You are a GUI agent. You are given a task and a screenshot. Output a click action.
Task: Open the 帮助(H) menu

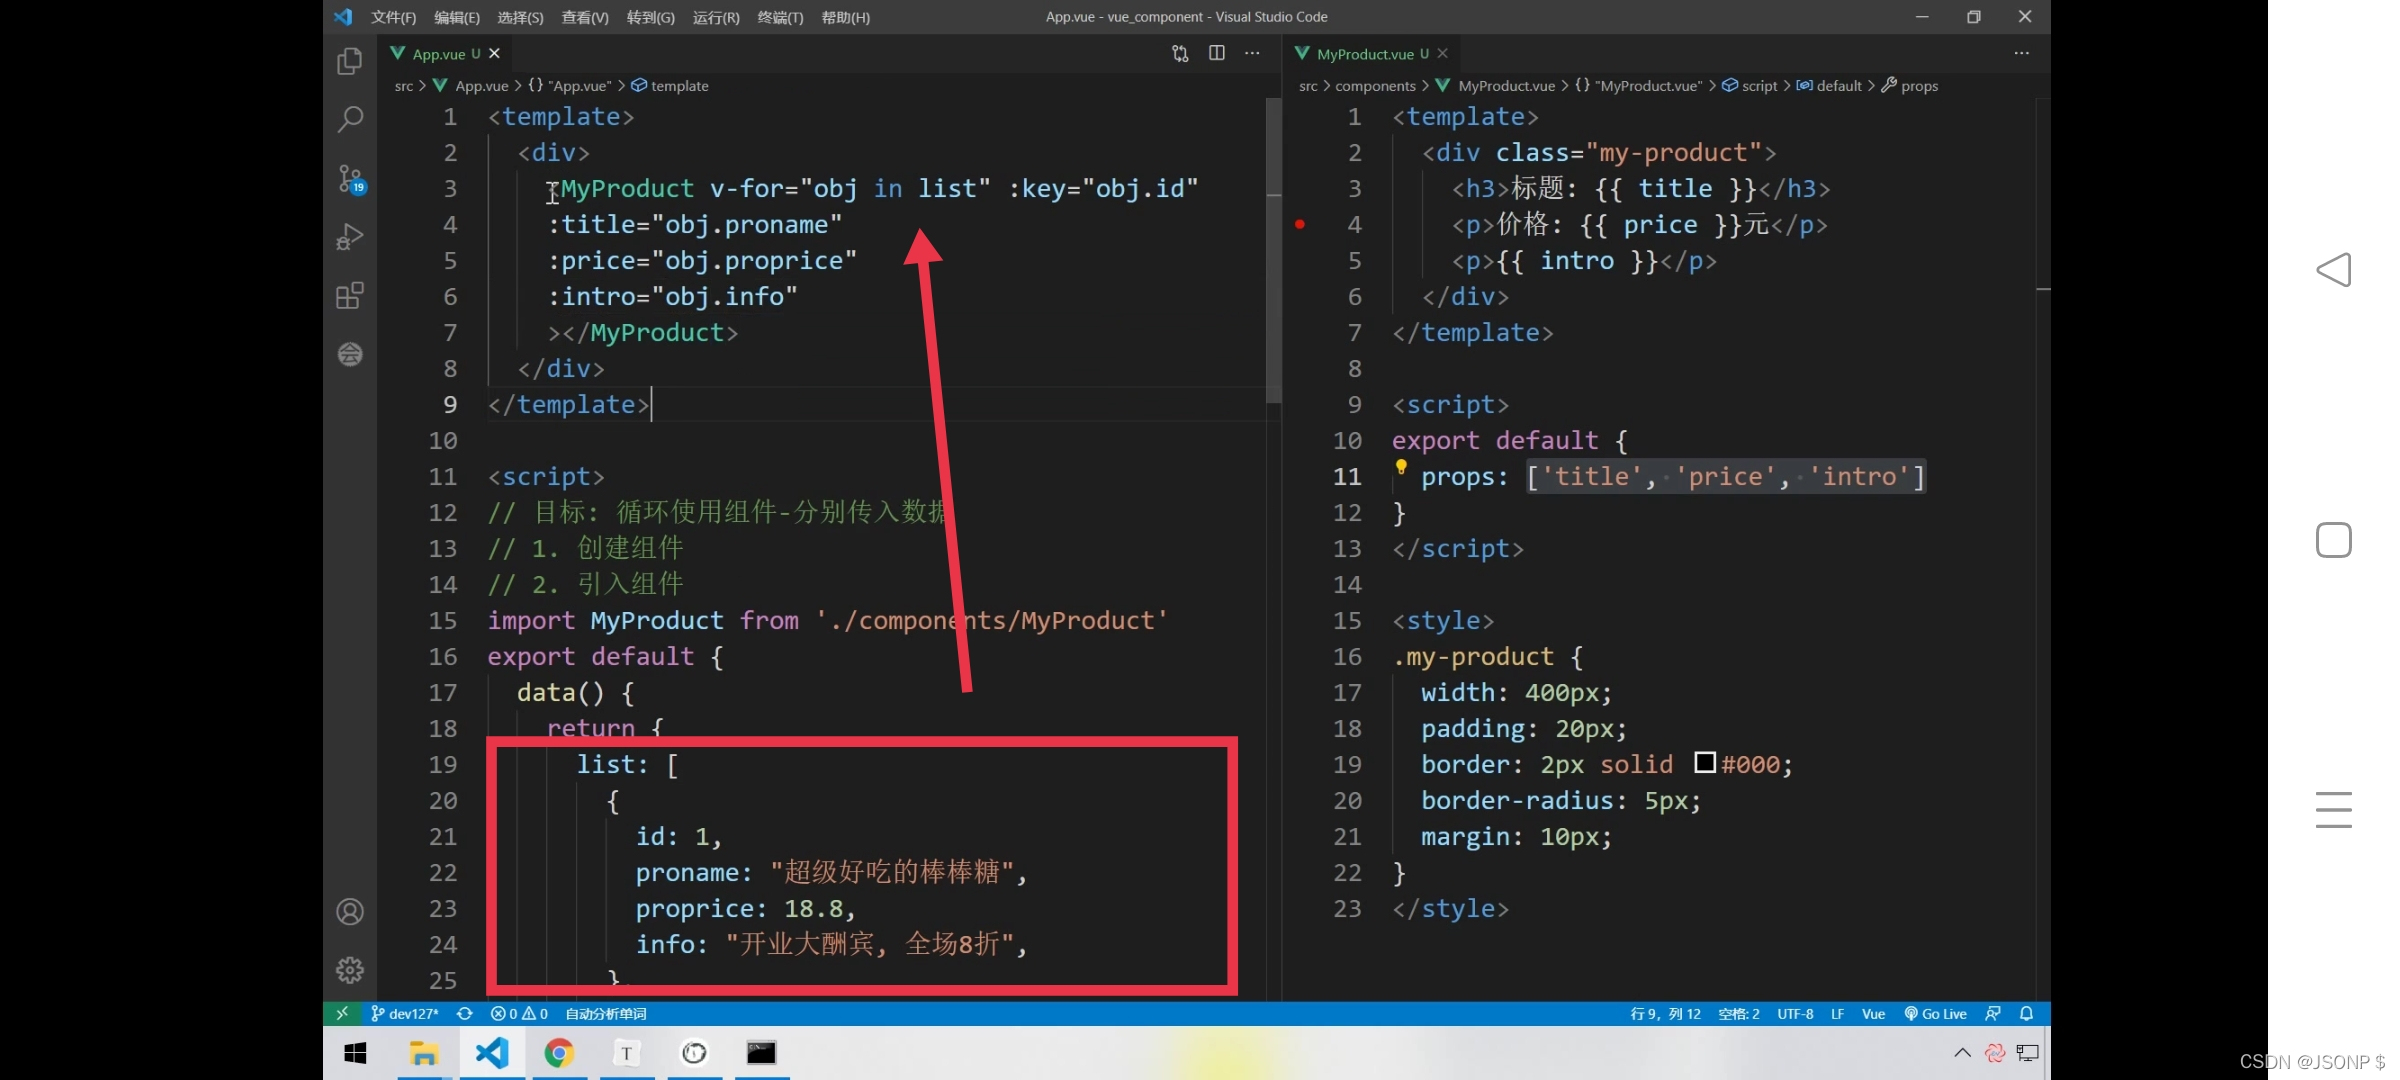click(845, 17)
